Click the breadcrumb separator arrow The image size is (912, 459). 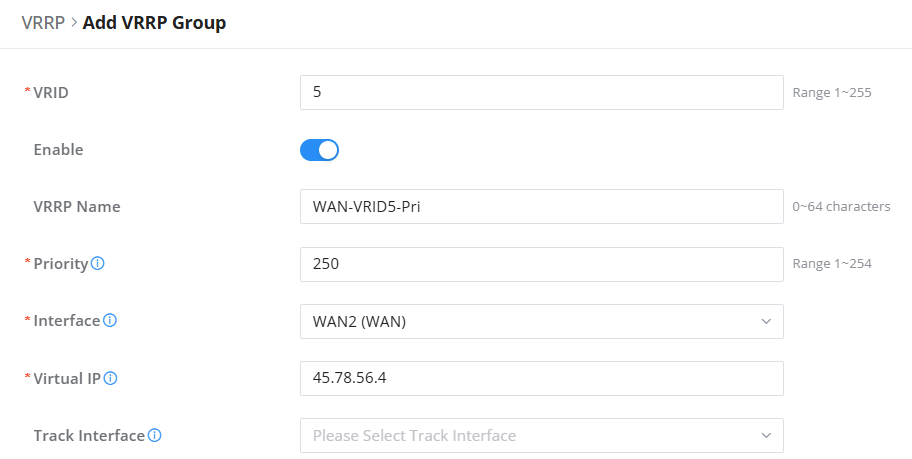tap(74, 23)
